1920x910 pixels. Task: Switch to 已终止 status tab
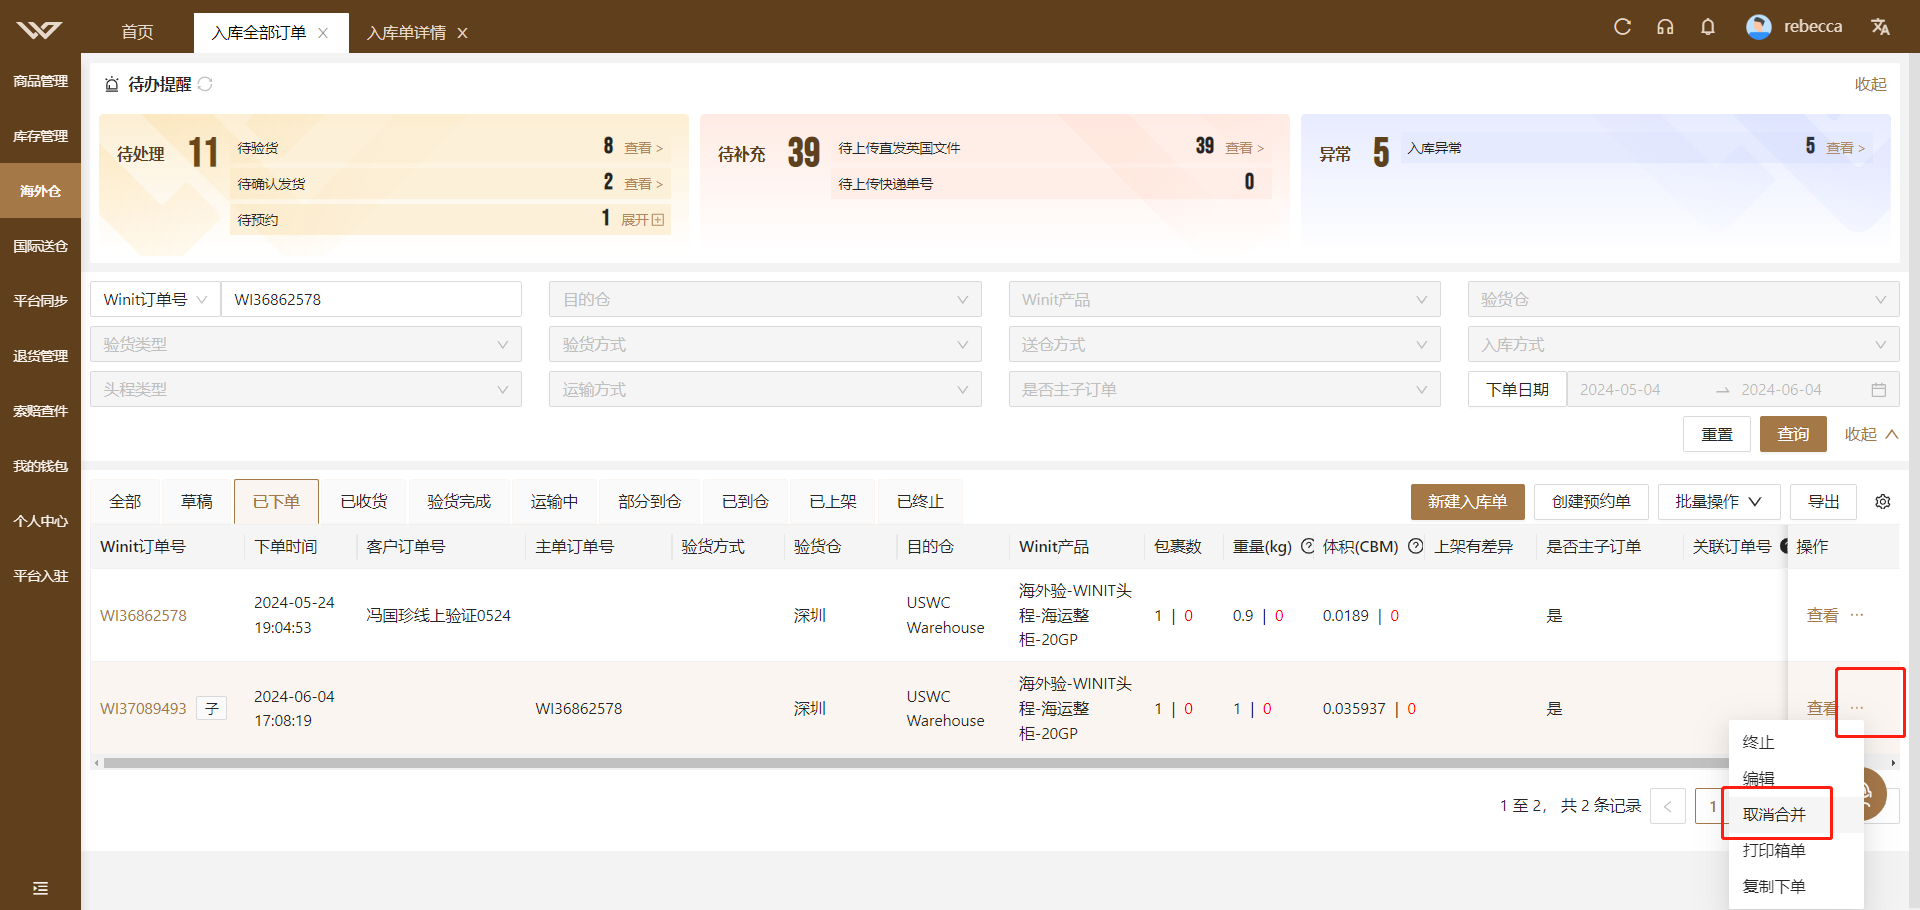tap(920, 502)
